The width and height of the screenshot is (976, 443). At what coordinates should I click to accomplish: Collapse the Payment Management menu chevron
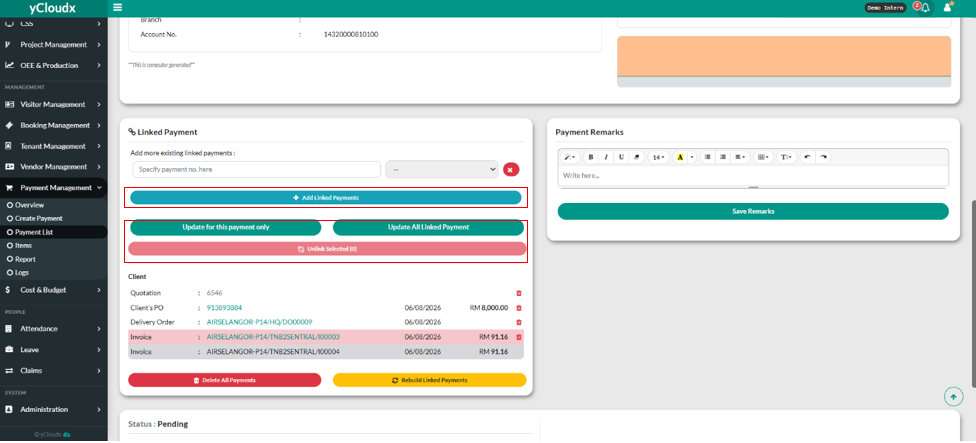pos(100,188)
